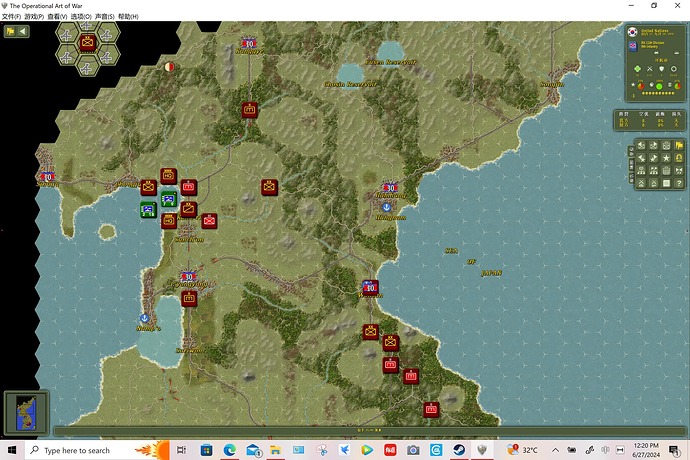
Task: Open the 声音(S) menu
Action: point(105,16)
